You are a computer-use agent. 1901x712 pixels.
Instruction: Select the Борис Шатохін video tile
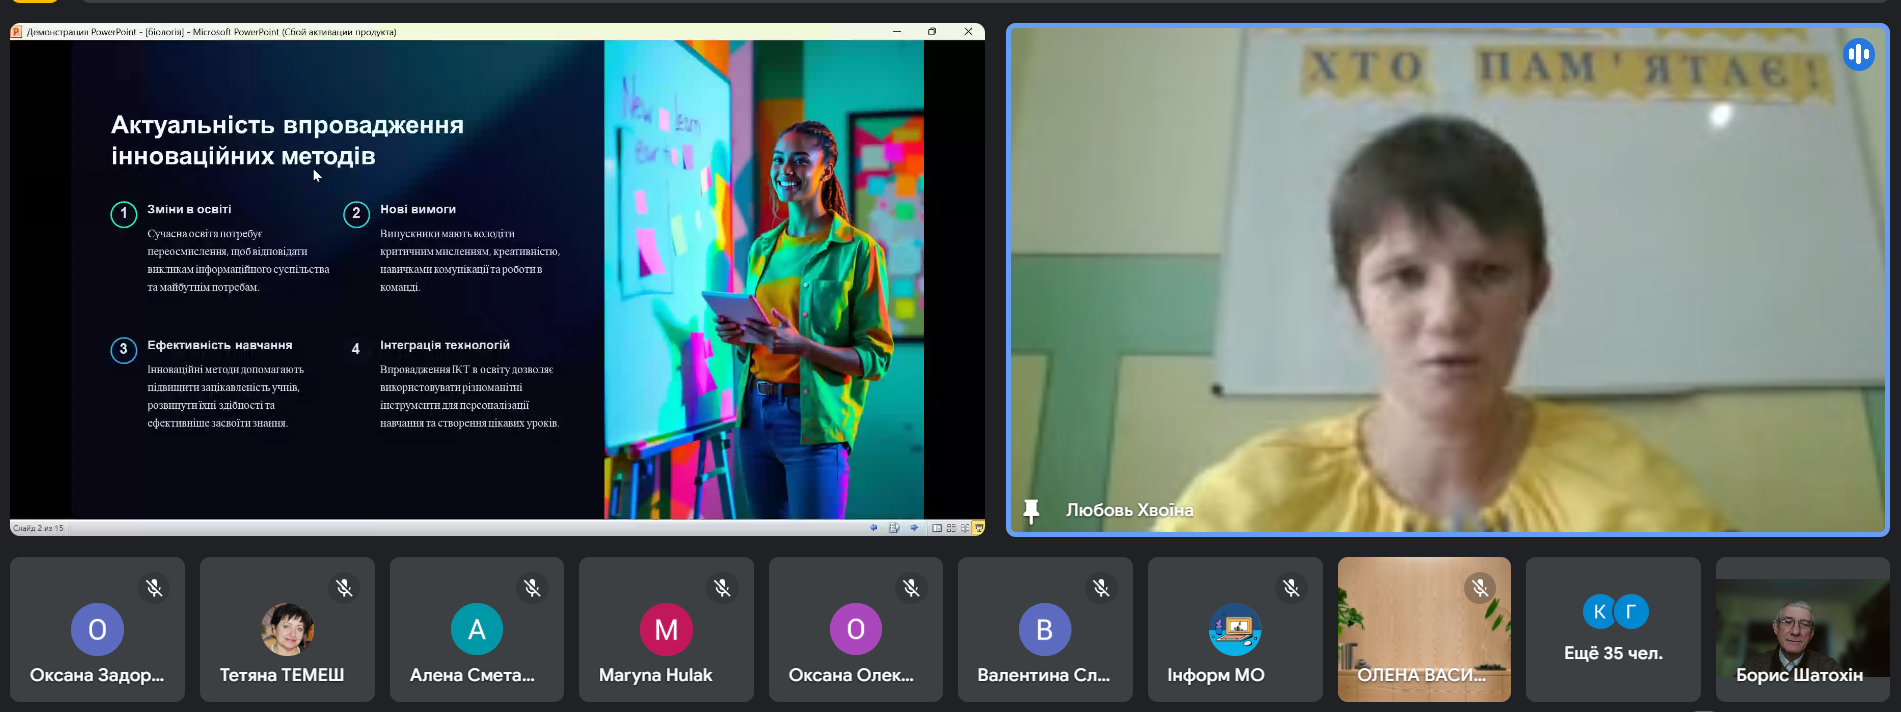pos(1802,630)
